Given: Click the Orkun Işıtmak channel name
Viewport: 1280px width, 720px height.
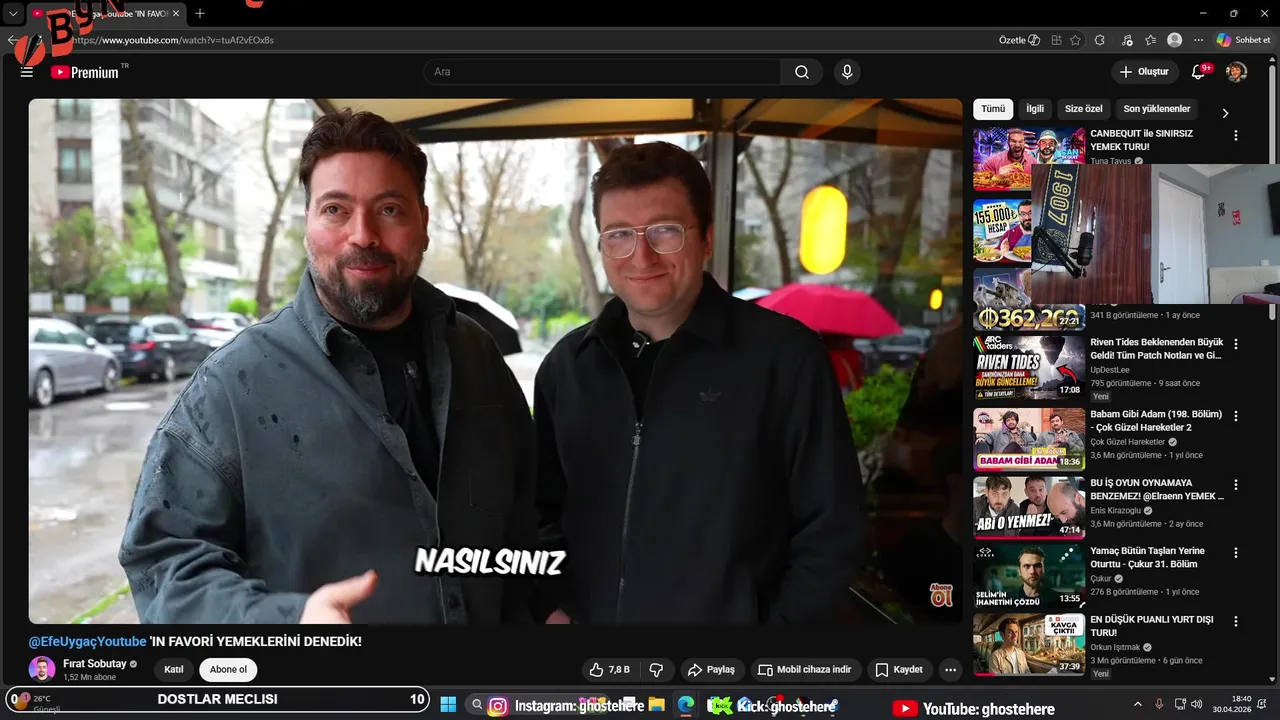Looking at the screenshot, I should pyautogui.click(x=1115, y=647).
